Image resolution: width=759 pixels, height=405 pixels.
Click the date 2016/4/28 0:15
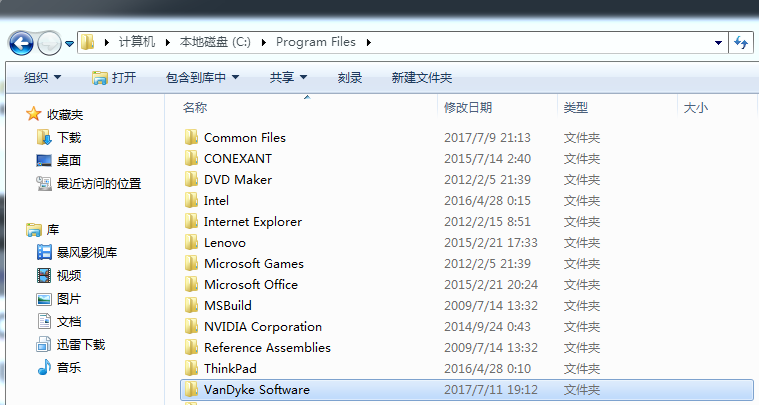[x=487, y=200]
